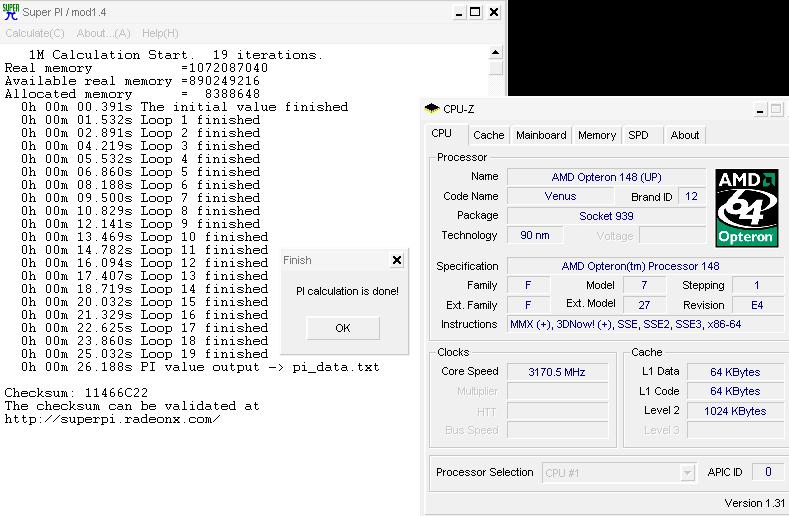The width and height of the screenshot is (789, 516).
Task: Switch to the Mainboard tab in CPU-Z
Action: coord(541,135)
